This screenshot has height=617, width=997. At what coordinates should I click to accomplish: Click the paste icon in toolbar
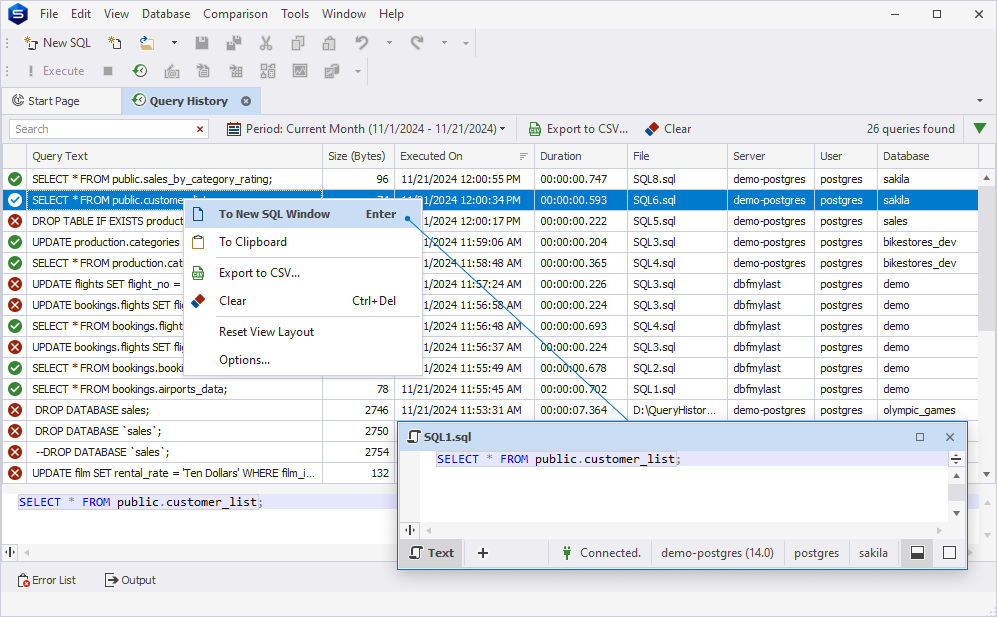tap(329, 43)
